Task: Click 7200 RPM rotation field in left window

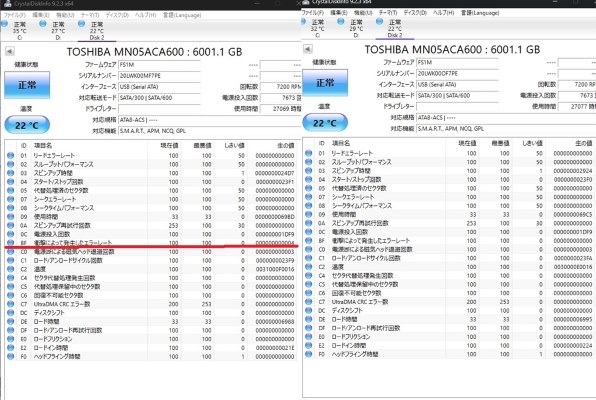Action: [281, 87]
